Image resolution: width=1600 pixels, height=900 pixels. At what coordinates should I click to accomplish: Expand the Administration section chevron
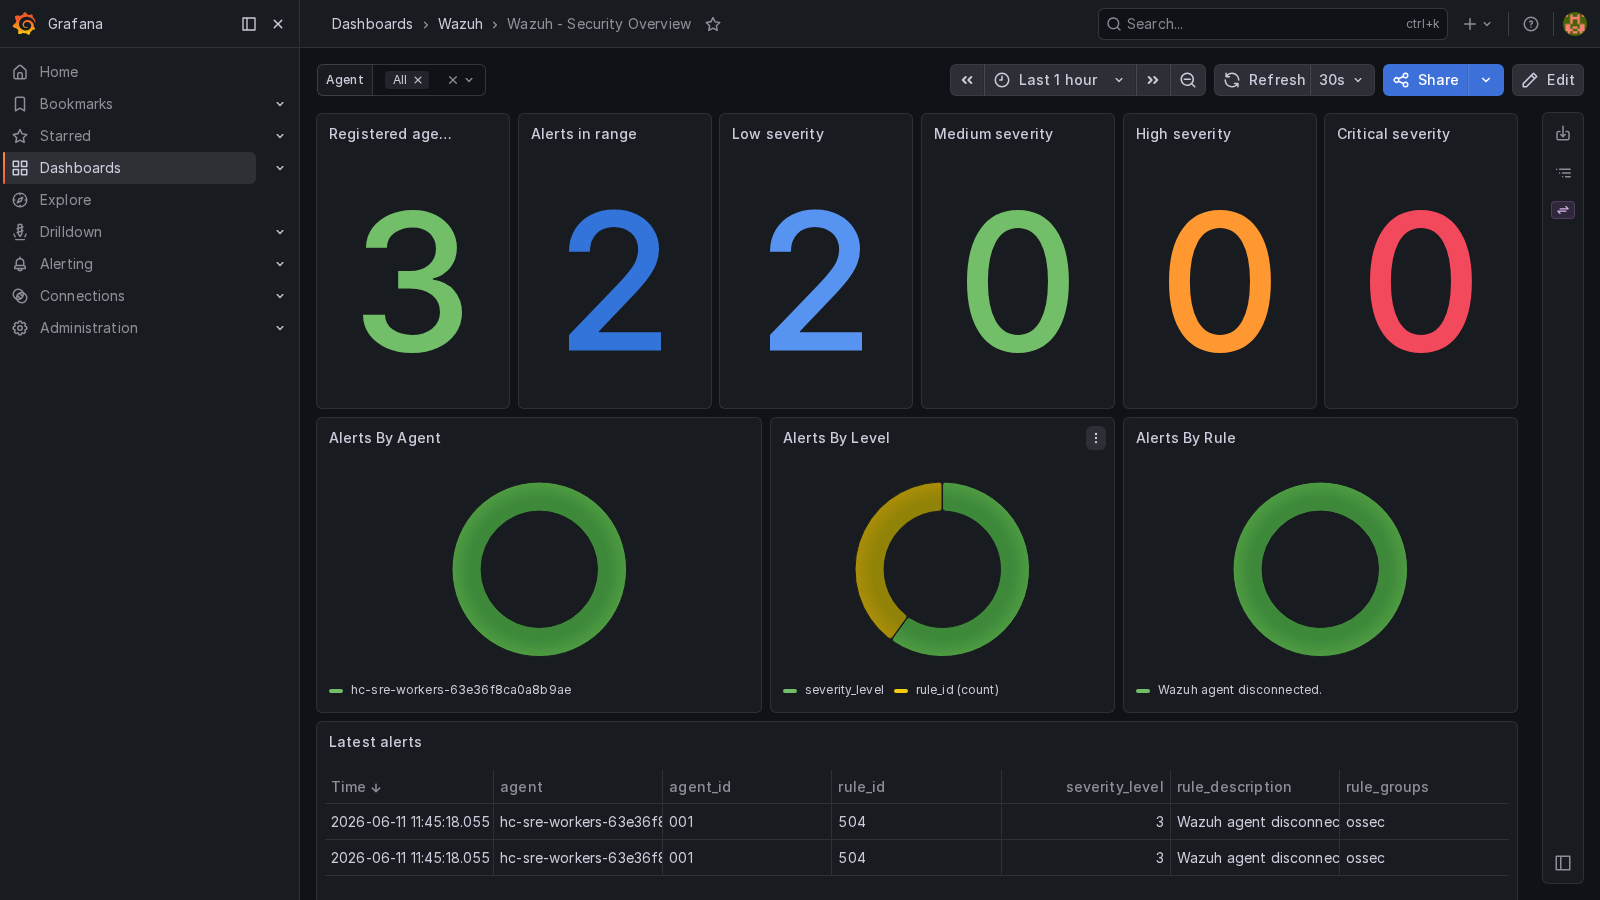[x=280, y=328]
